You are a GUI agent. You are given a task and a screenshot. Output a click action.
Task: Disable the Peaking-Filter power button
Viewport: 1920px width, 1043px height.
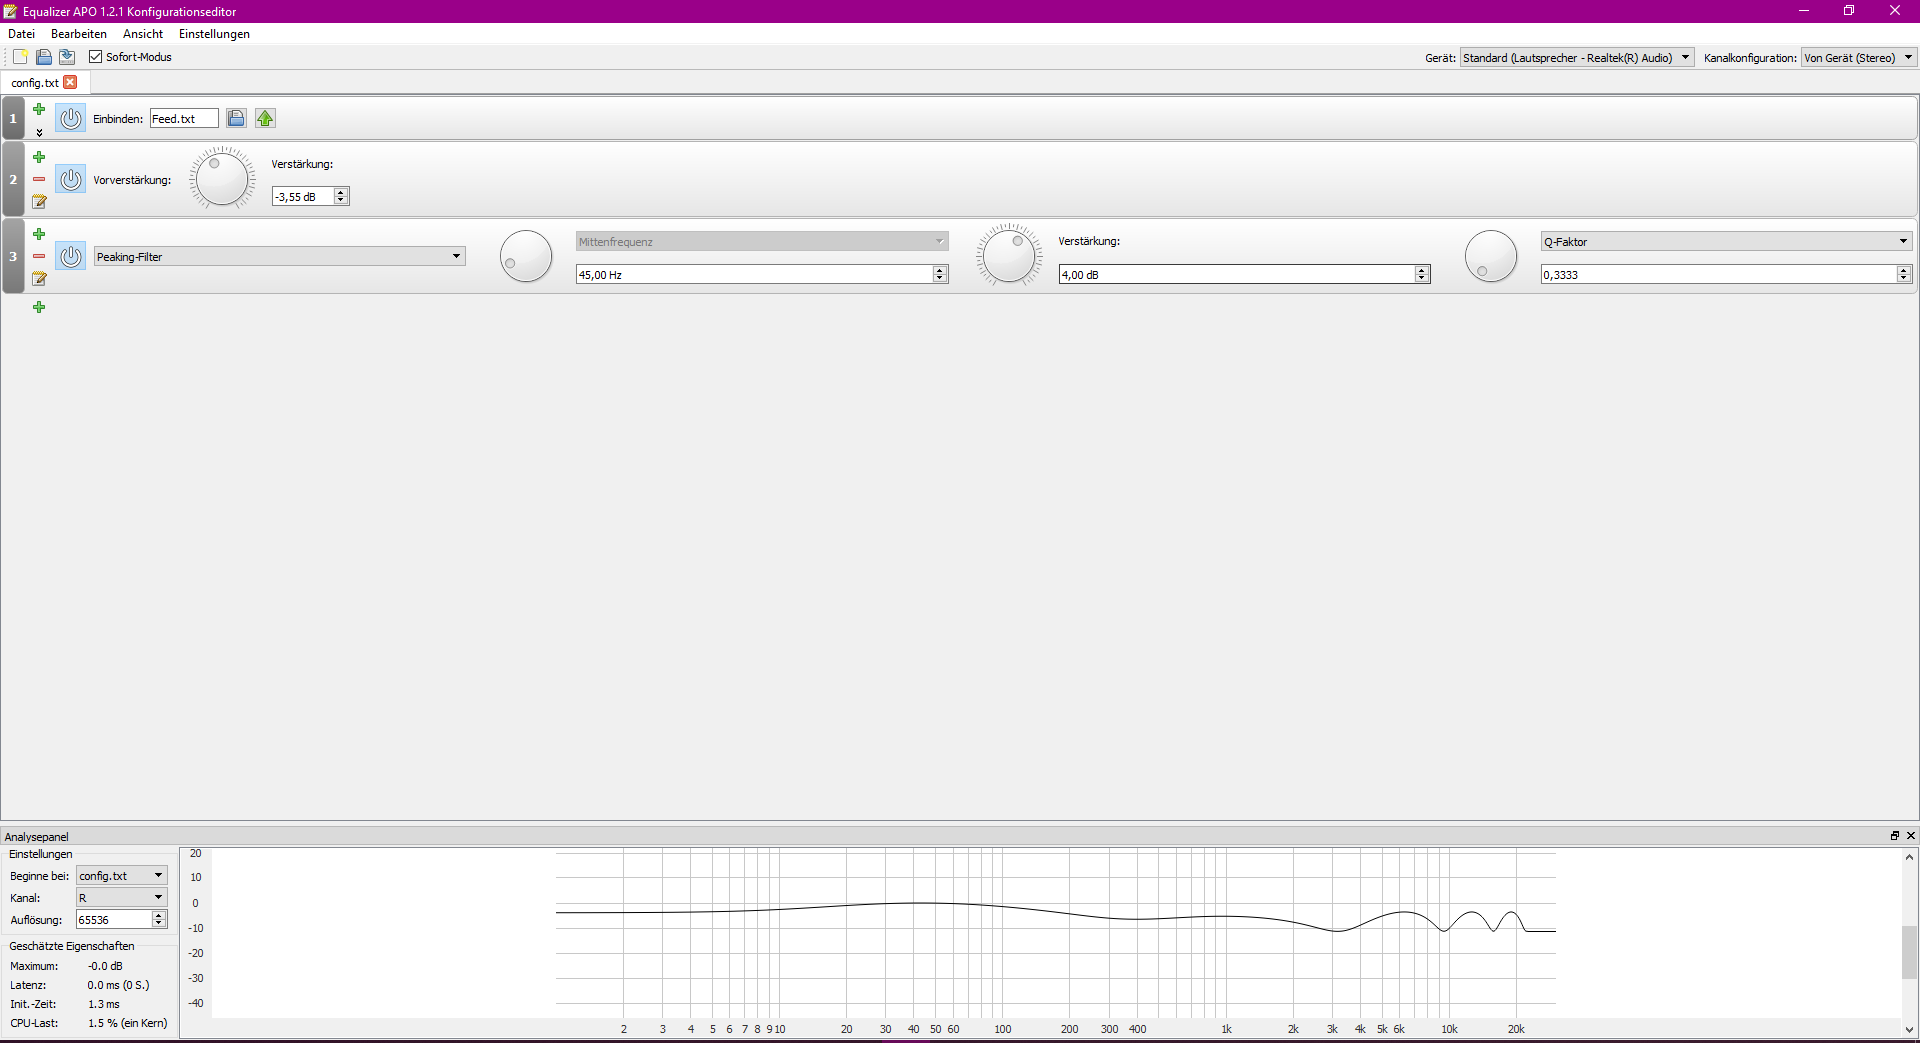[x=69, y=256]
